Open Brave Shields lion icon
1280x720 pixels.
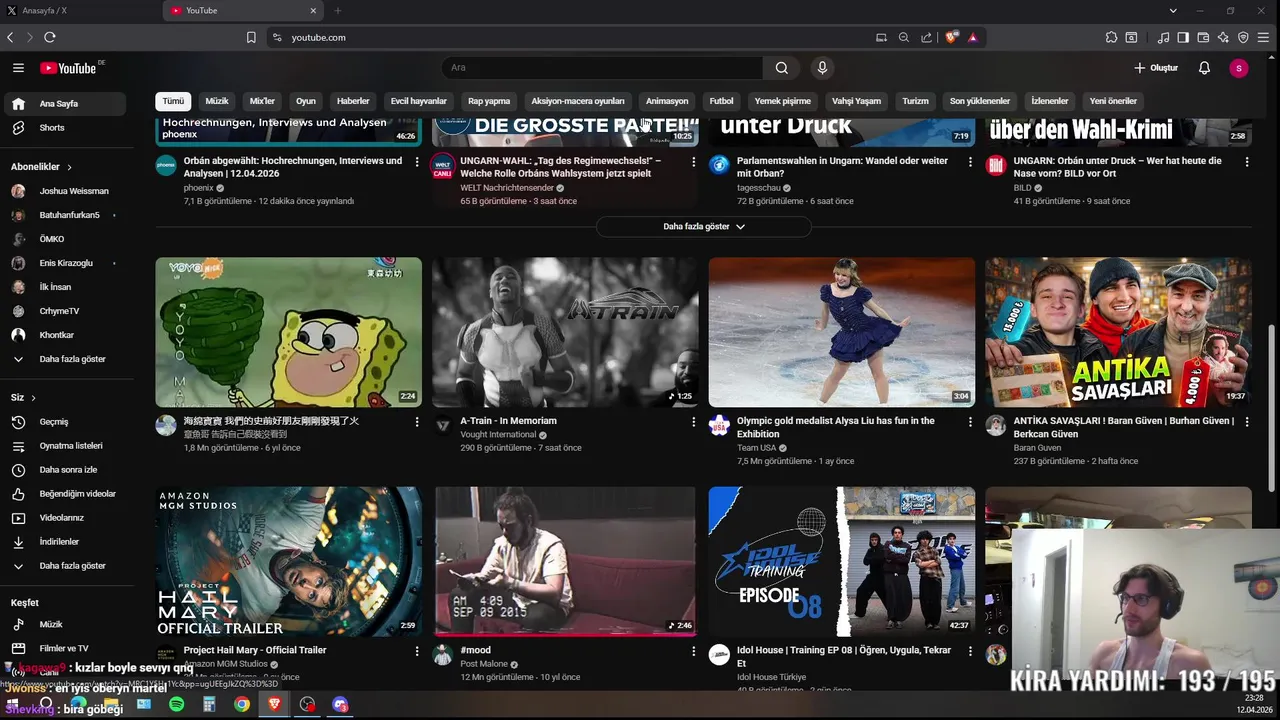point(952,37)
